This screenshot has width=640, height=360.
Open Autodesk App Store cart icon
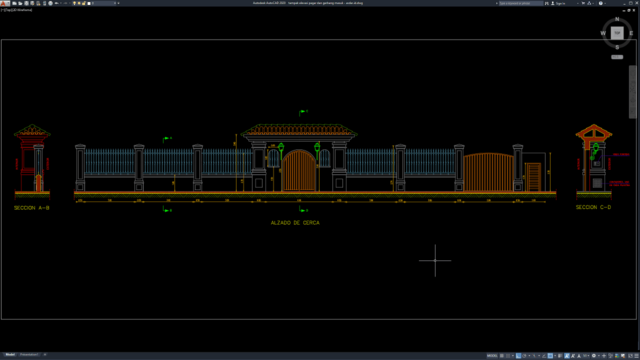coord(583,3)
